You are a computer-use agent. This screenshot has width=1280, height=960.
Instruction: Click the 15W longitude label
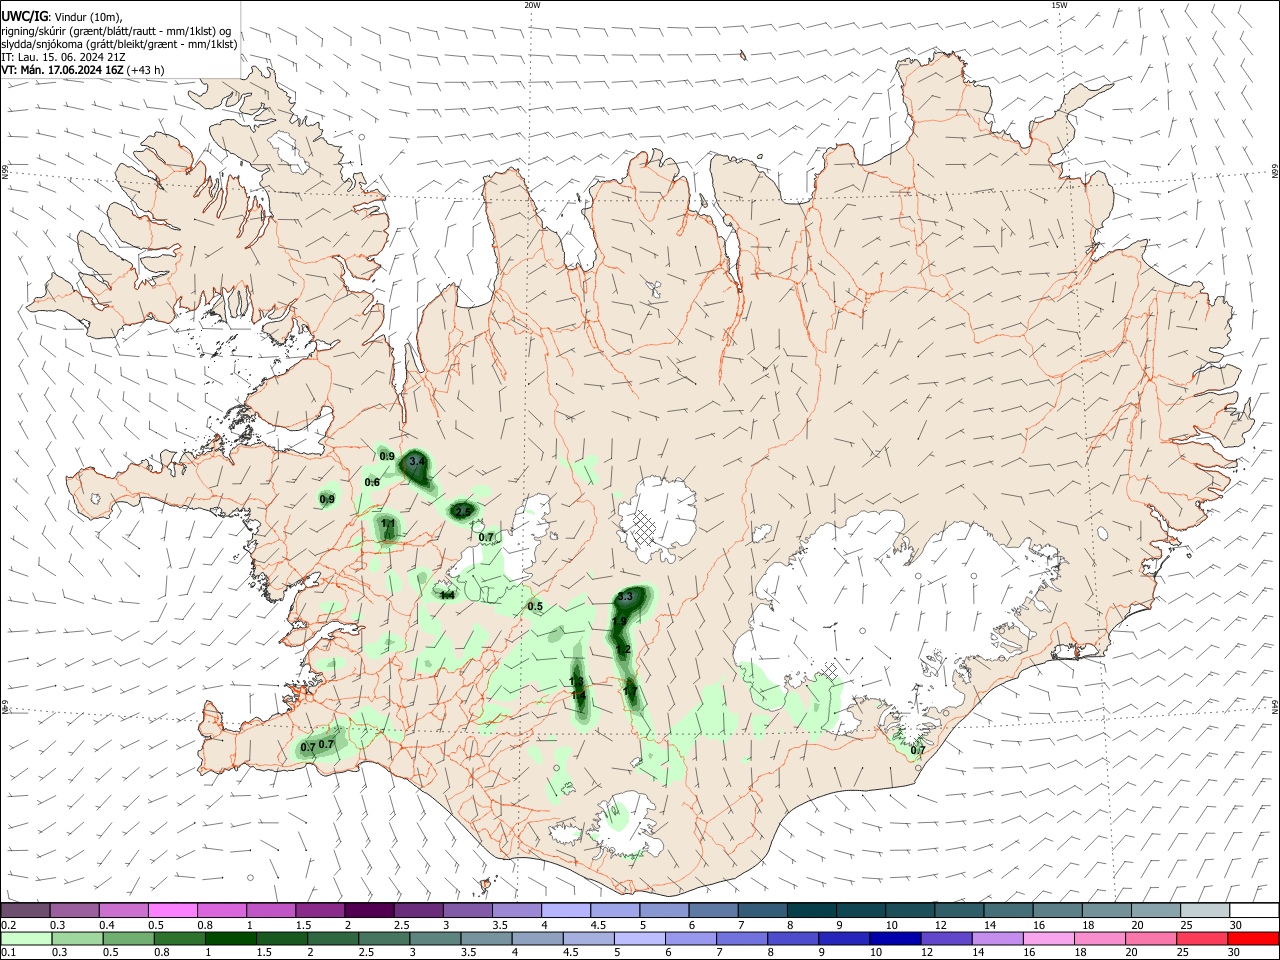tap(1059, 5)
